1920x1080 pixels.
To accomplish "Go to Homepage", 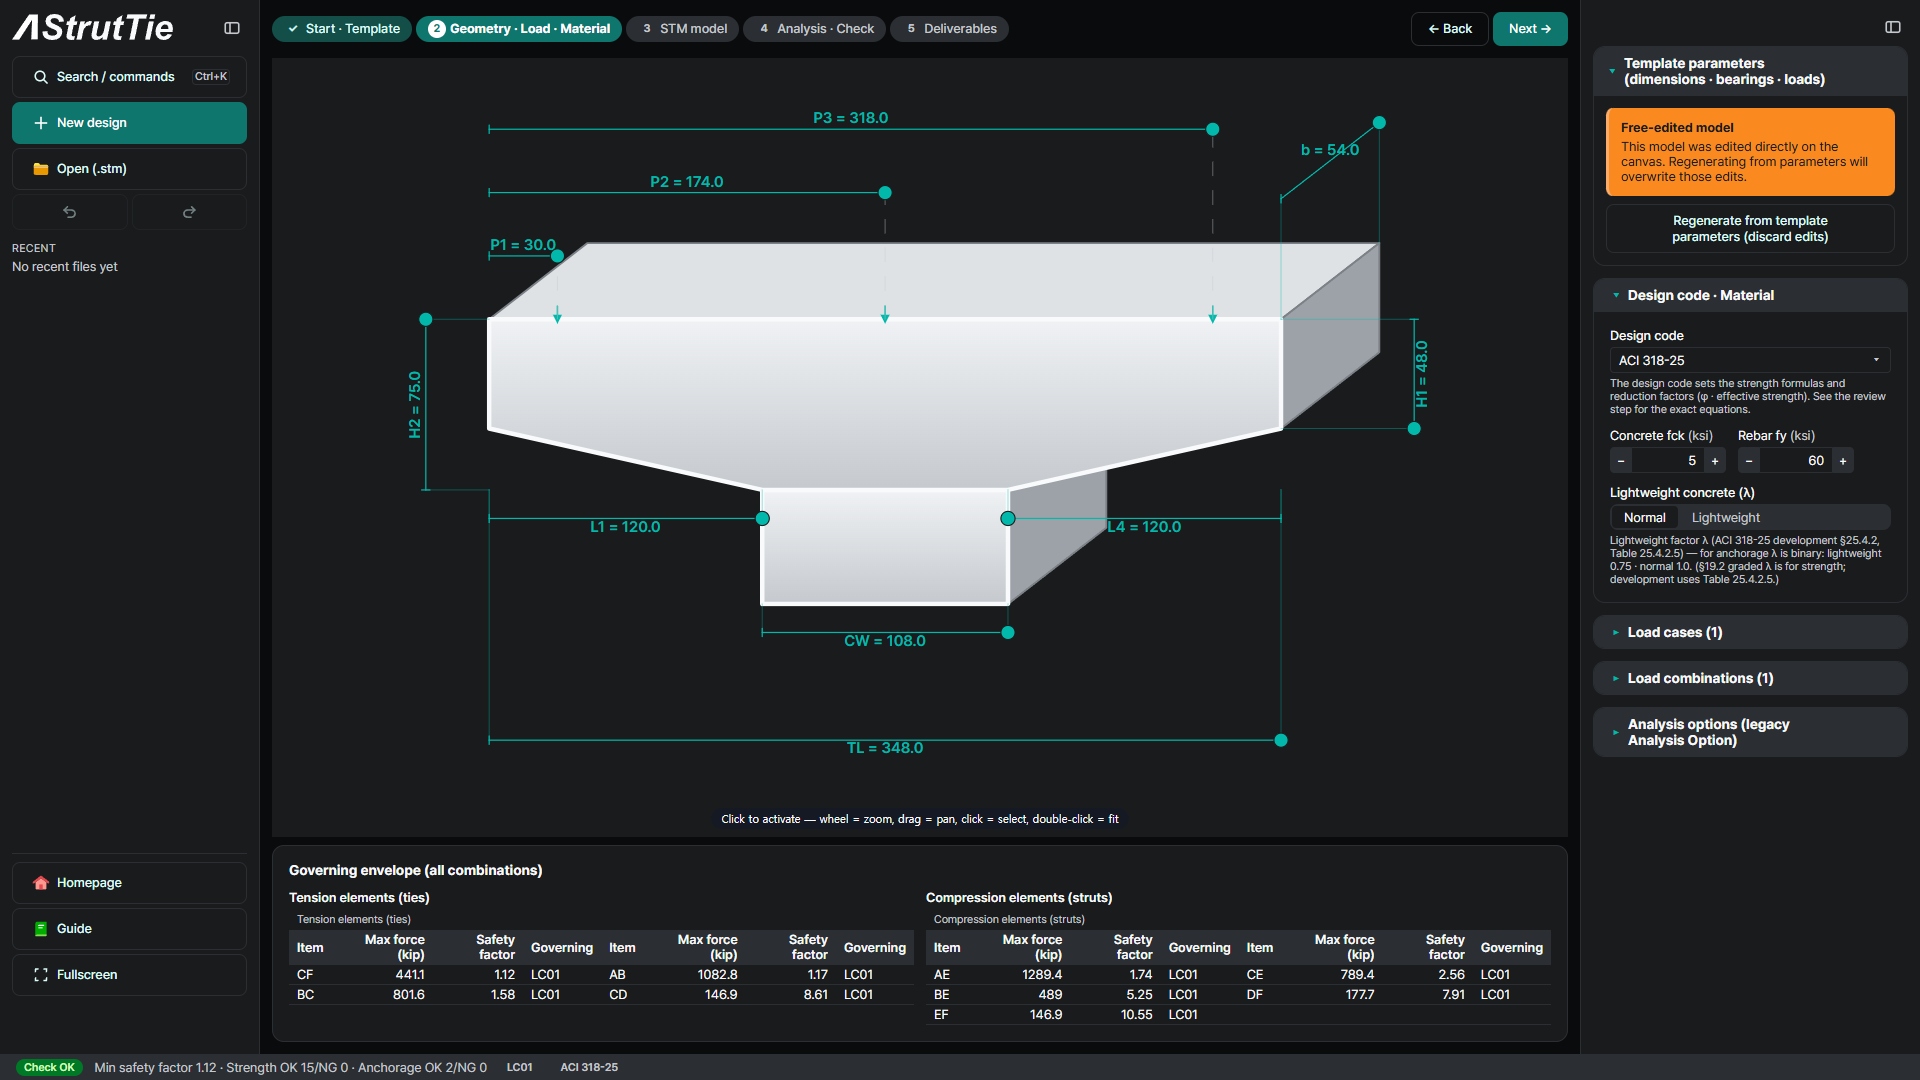I will (x=129, y=883).
